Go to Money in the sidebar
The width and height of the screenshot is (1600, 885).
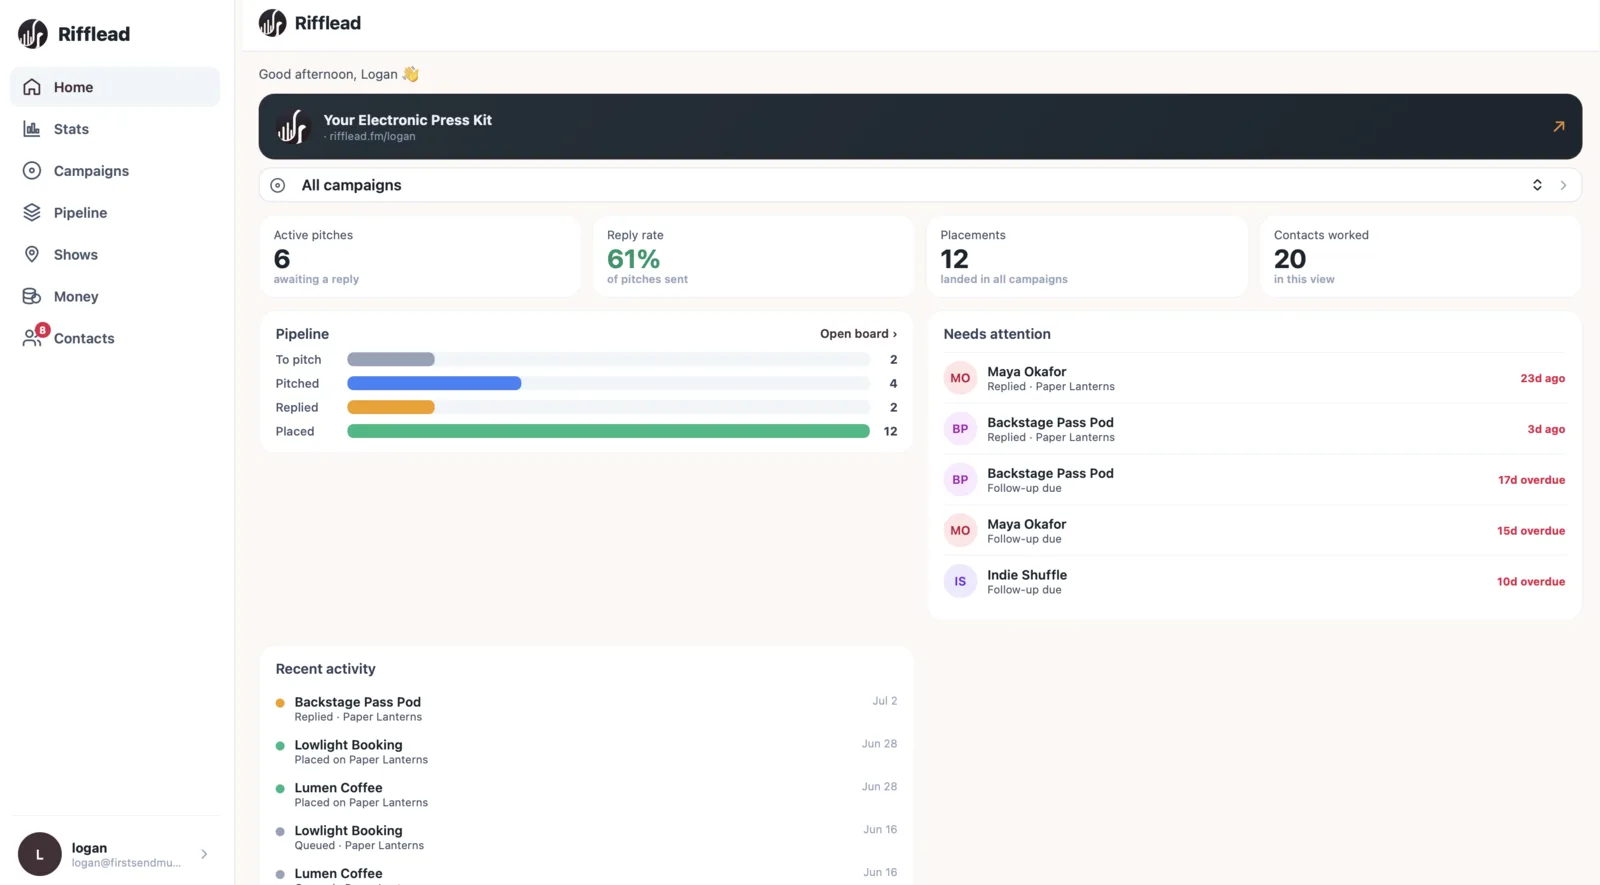tap(115, 297)
